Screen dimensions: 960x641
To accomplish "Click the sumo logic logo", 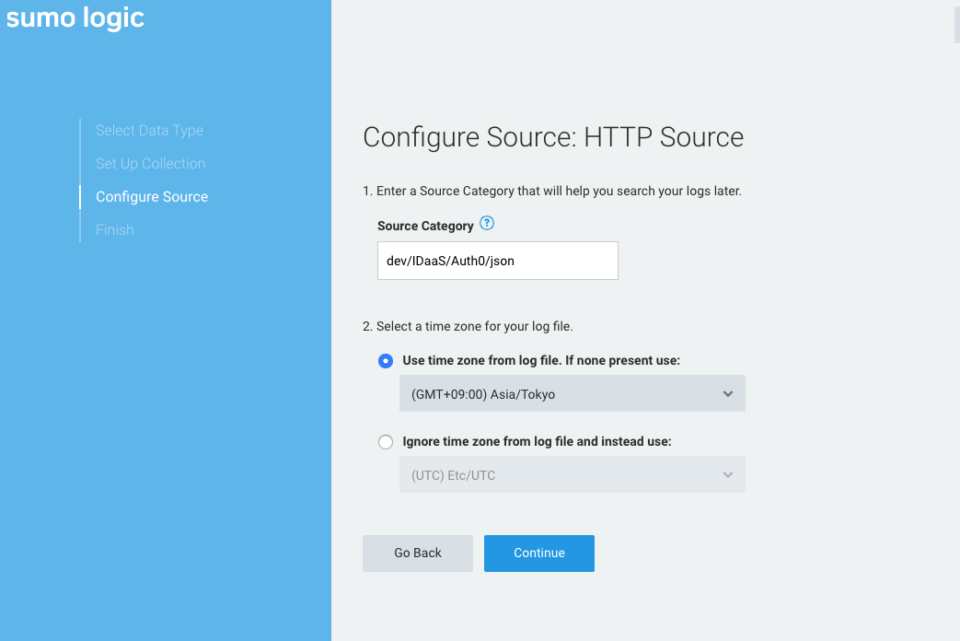I will point(75,17).
